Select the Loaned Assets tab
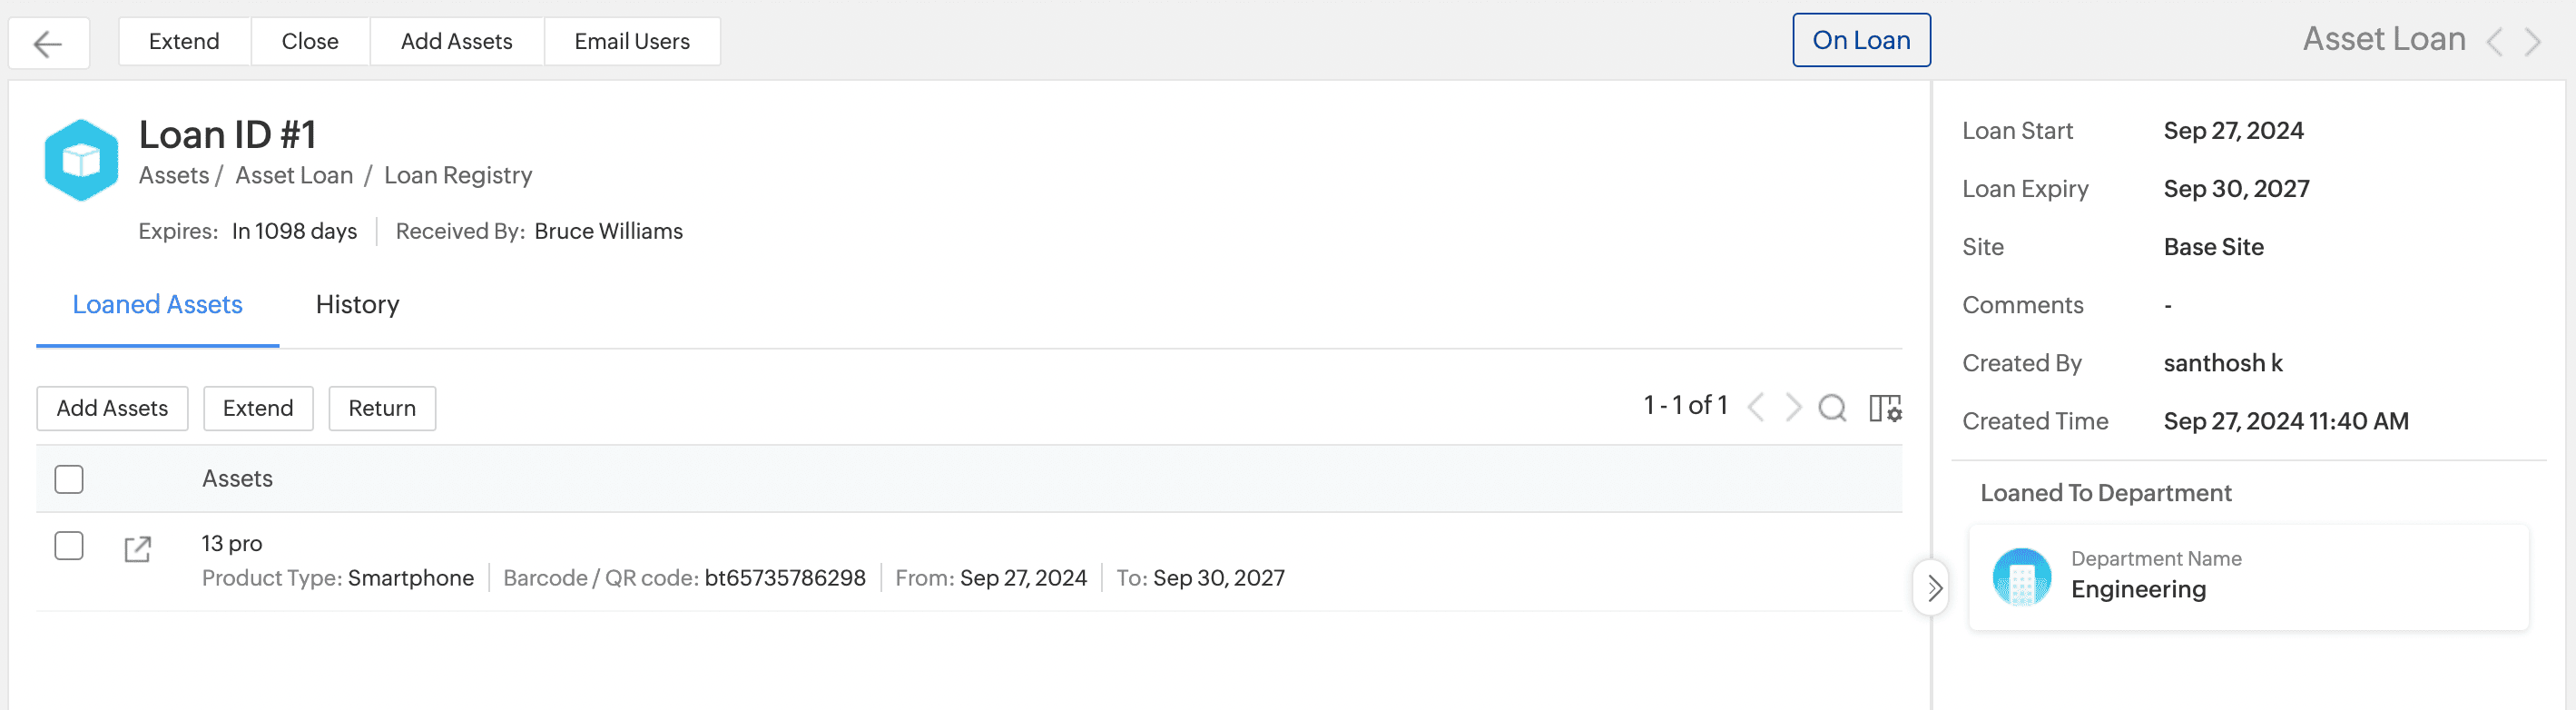Viewport: 2576px width, 710px height. [157, 305]
